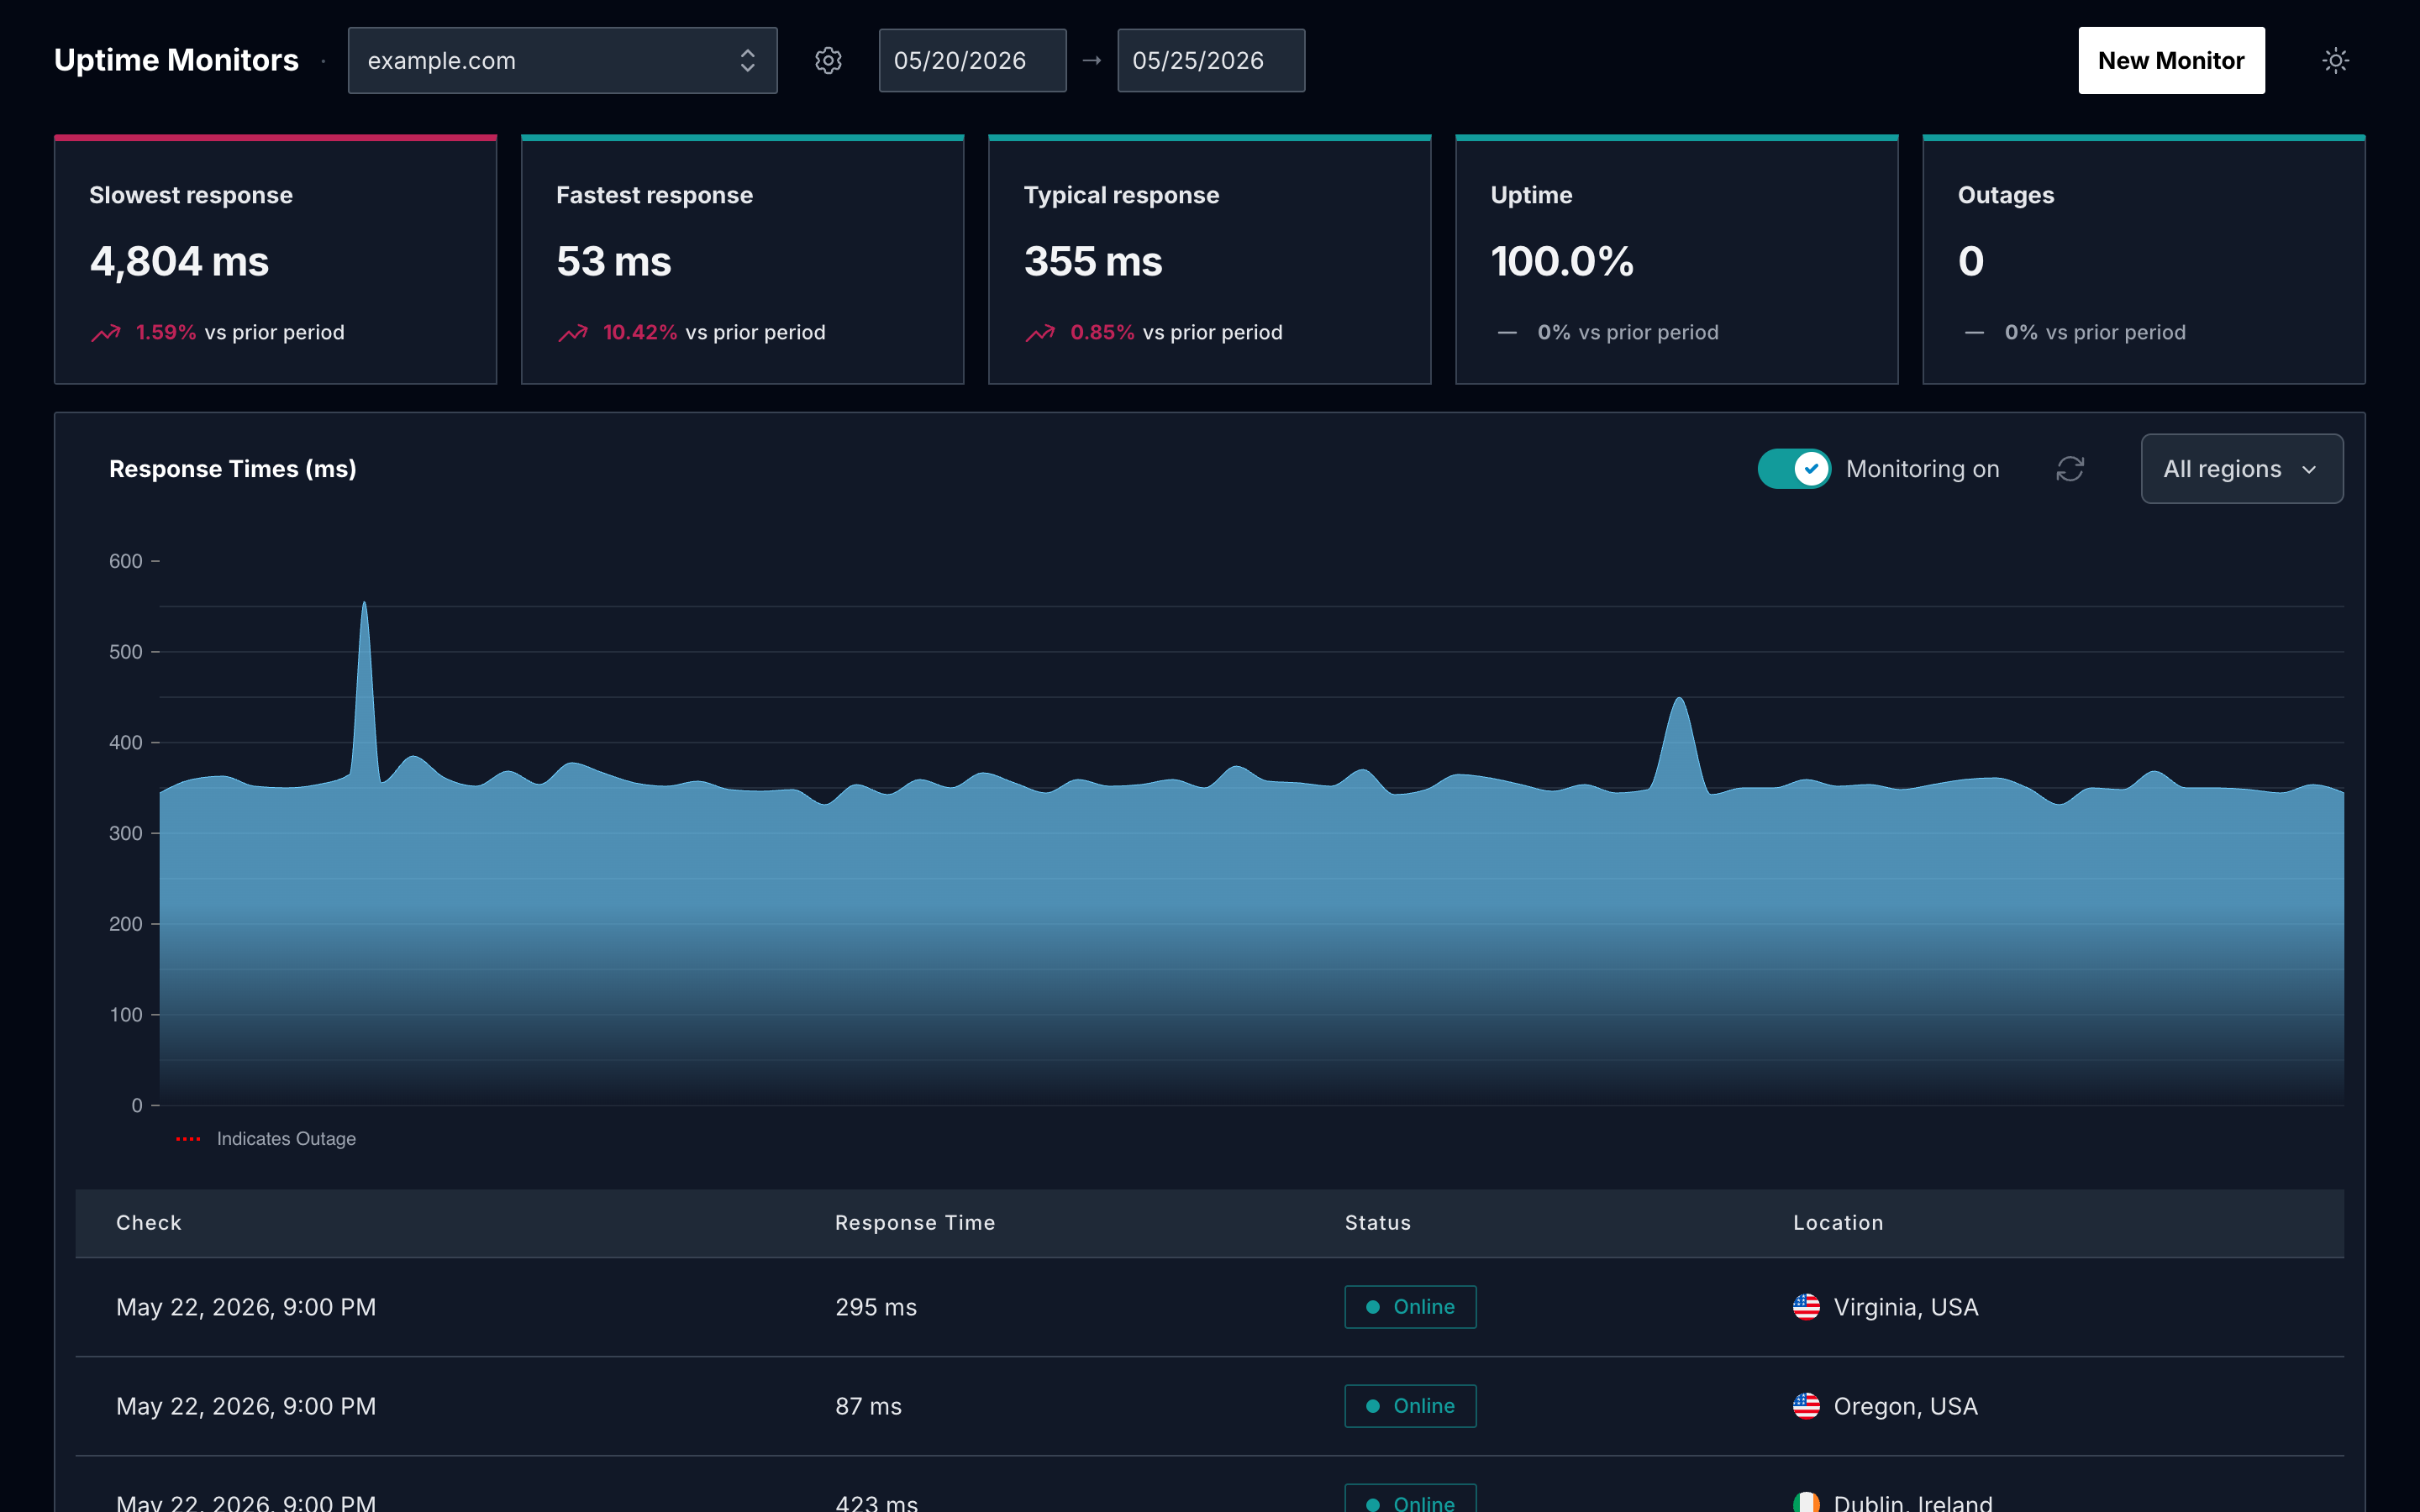The image size is (2420, 1512).
Task: Turn off the Monitoring on switch
Action: (1794, 469)
